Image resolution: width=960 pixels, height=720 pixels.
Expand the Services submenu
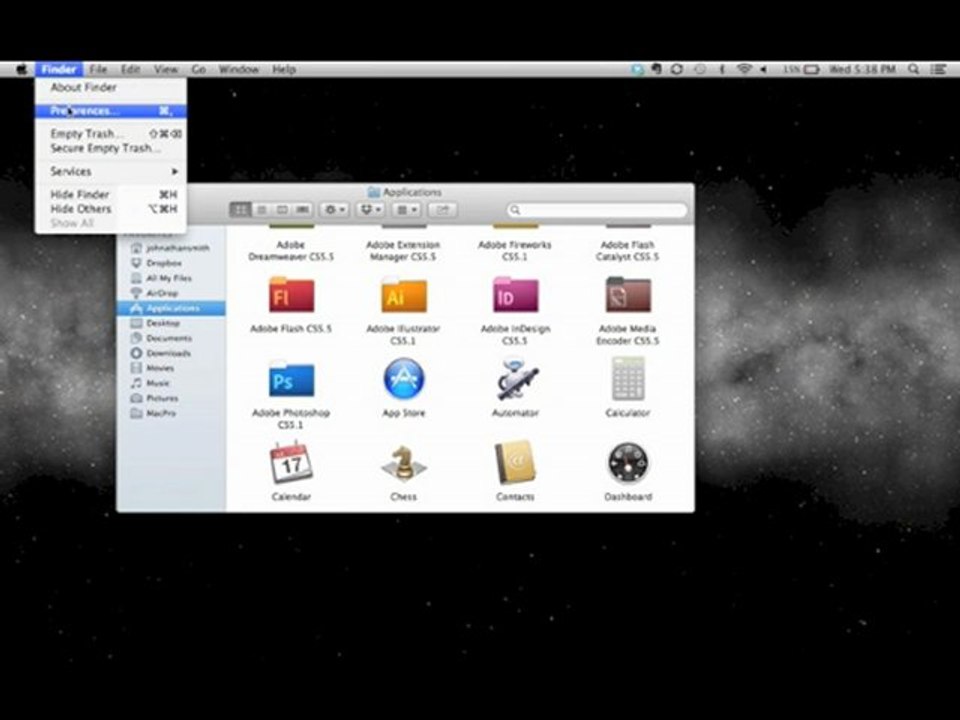111,171
